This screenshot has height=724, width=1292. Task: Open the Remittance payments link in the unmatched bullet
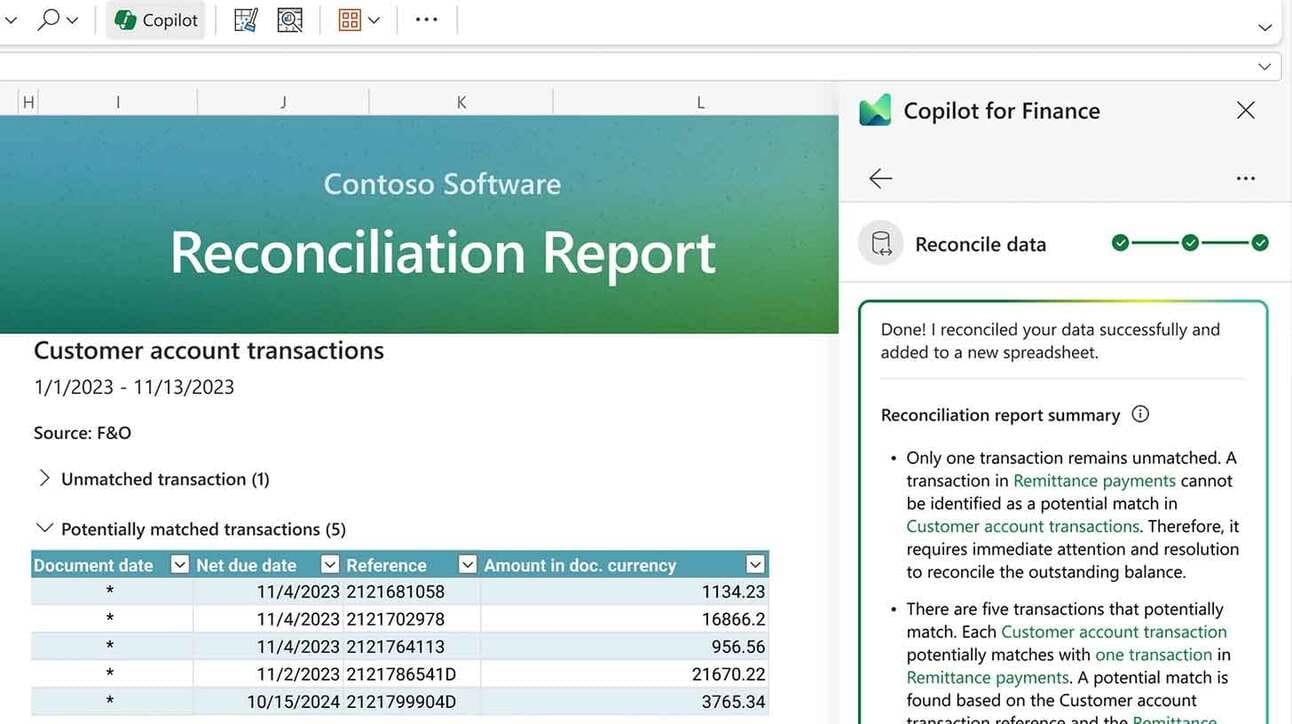(x=1095, y=481)
